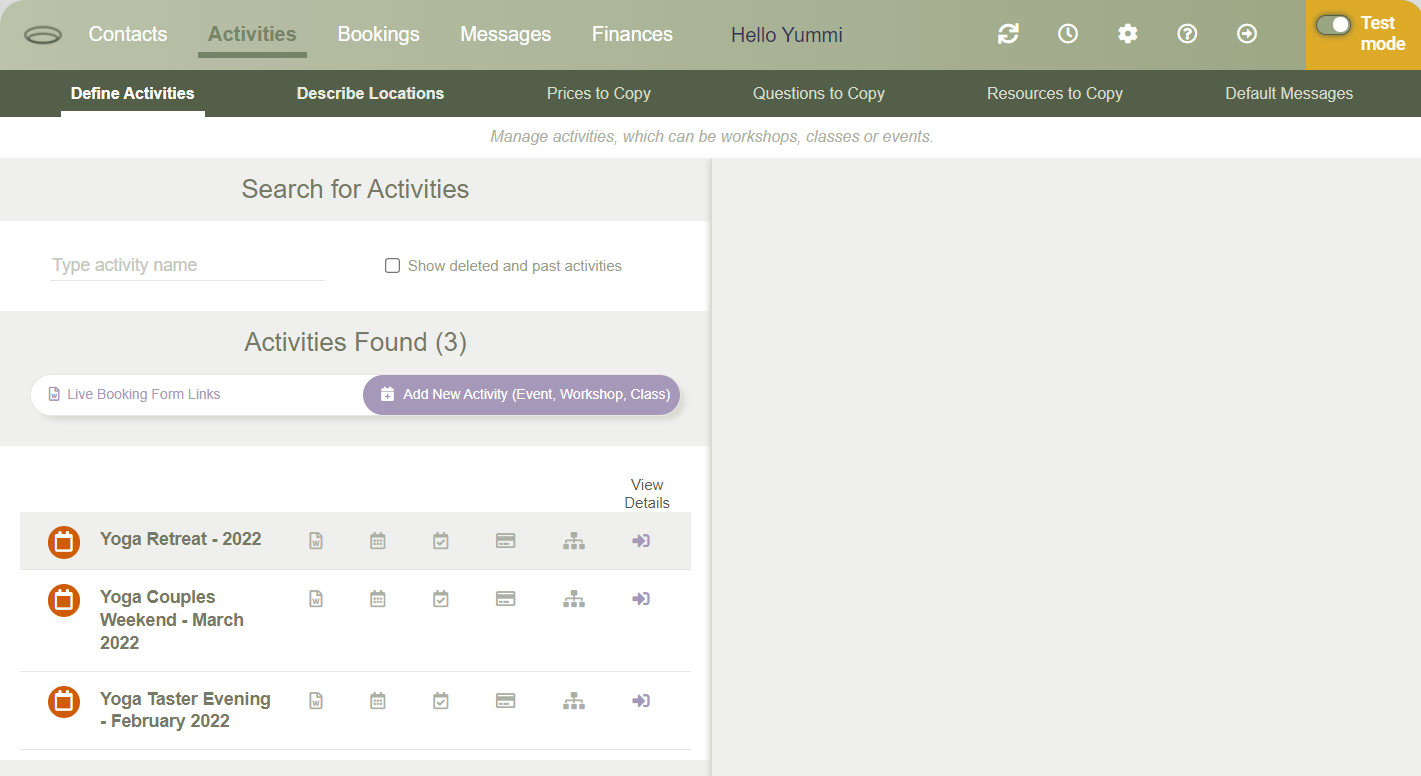
Task: Click the help question mark icon
Action: (x=1187, y=34)
